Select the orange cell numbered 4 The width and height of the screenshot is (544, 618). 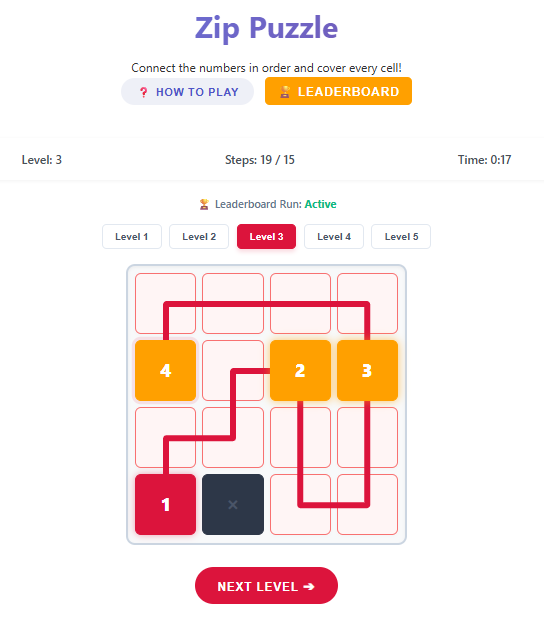pyautogui.click(x=166, y=370)
